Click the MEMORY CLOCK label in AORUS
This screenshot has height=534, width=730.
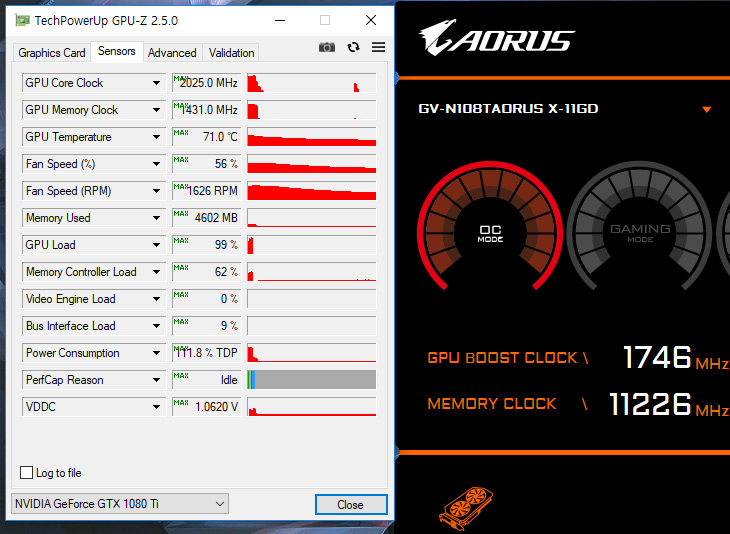pyautogui.click(x=492, y=403)
